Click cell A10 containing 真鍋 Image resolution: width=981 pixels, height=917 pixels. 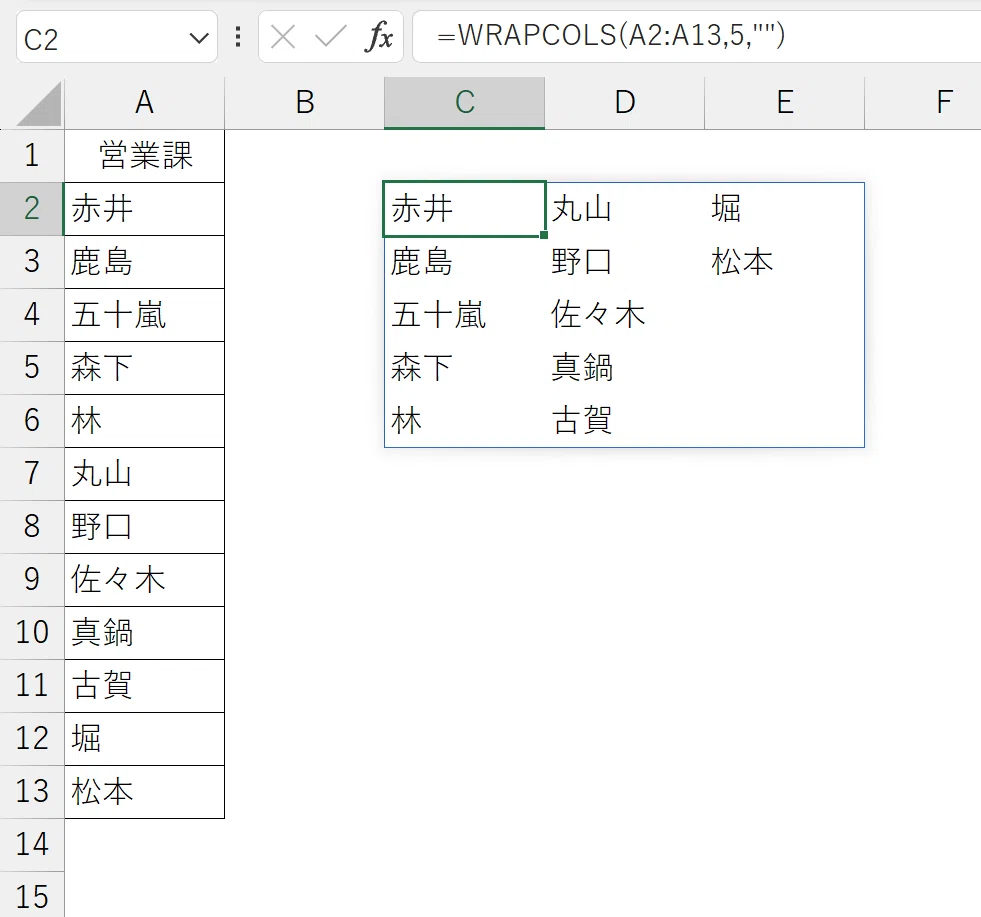click(x=145, y=632)
